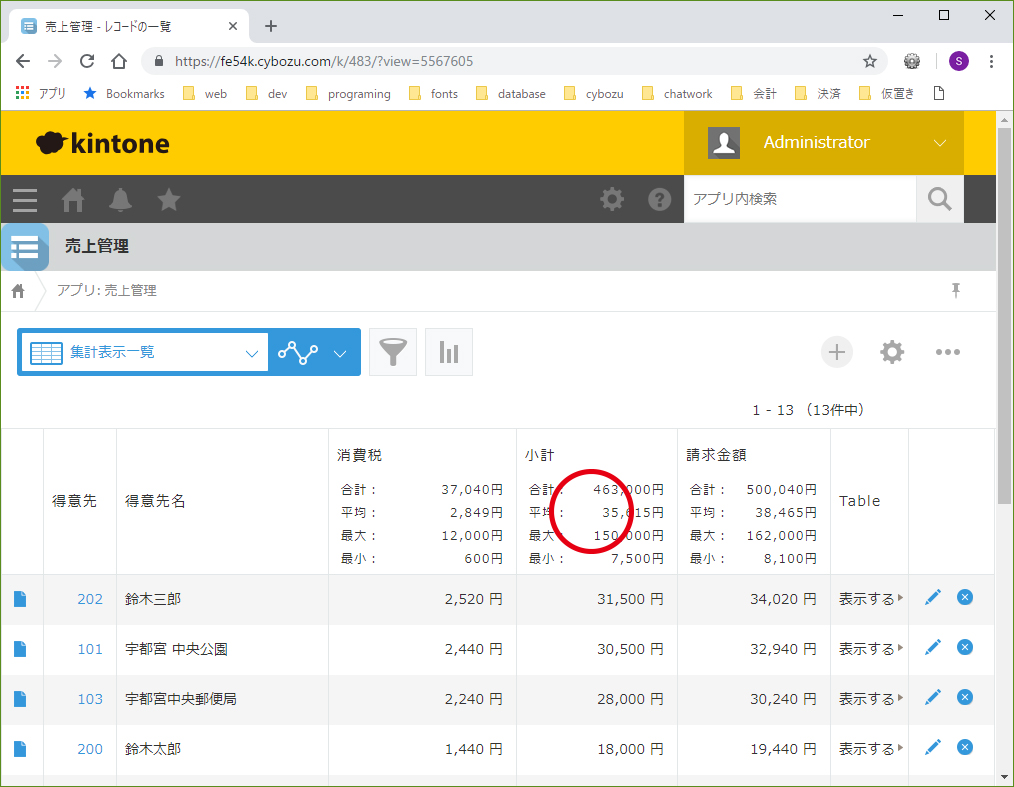Click the browser address bar URL
Screen dimensions: 1014x787
(x=324, y=61)
